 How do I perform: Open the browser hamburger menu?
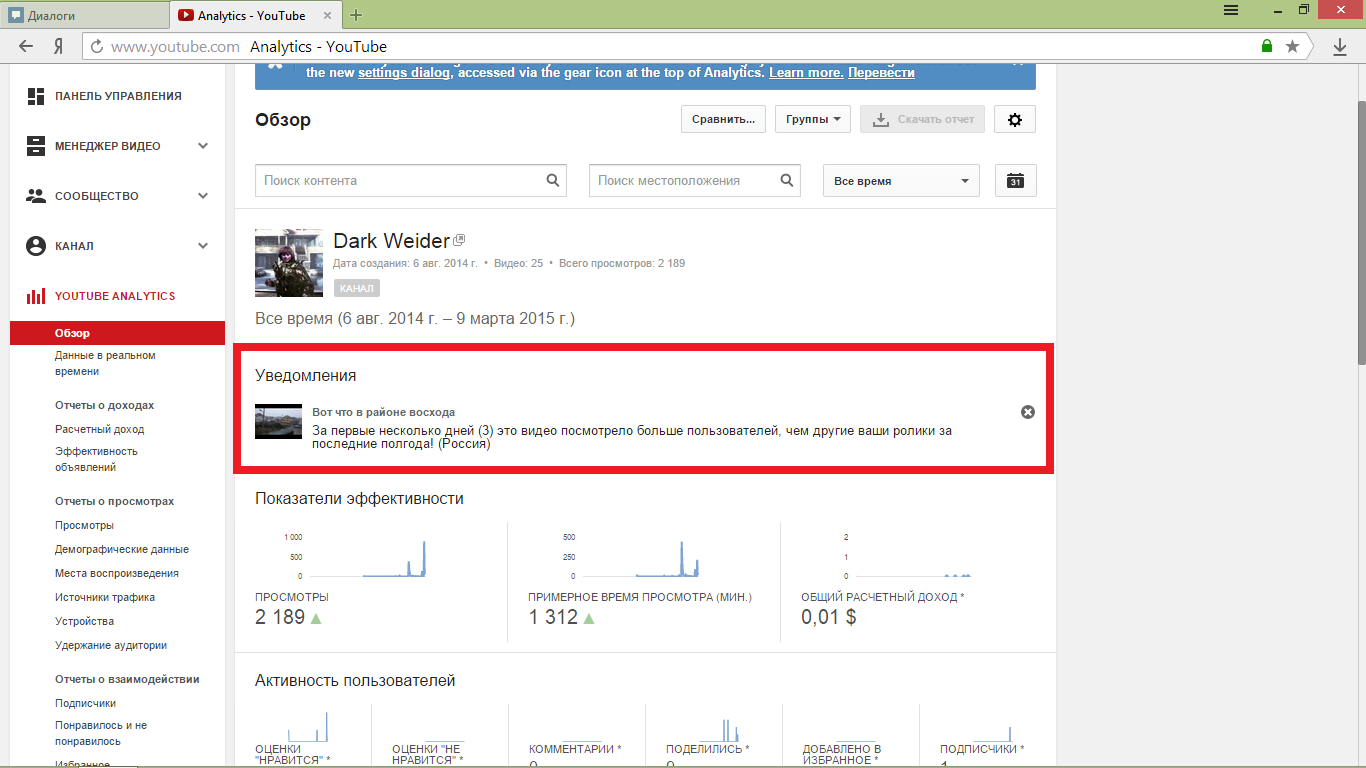coord(1231,10)
